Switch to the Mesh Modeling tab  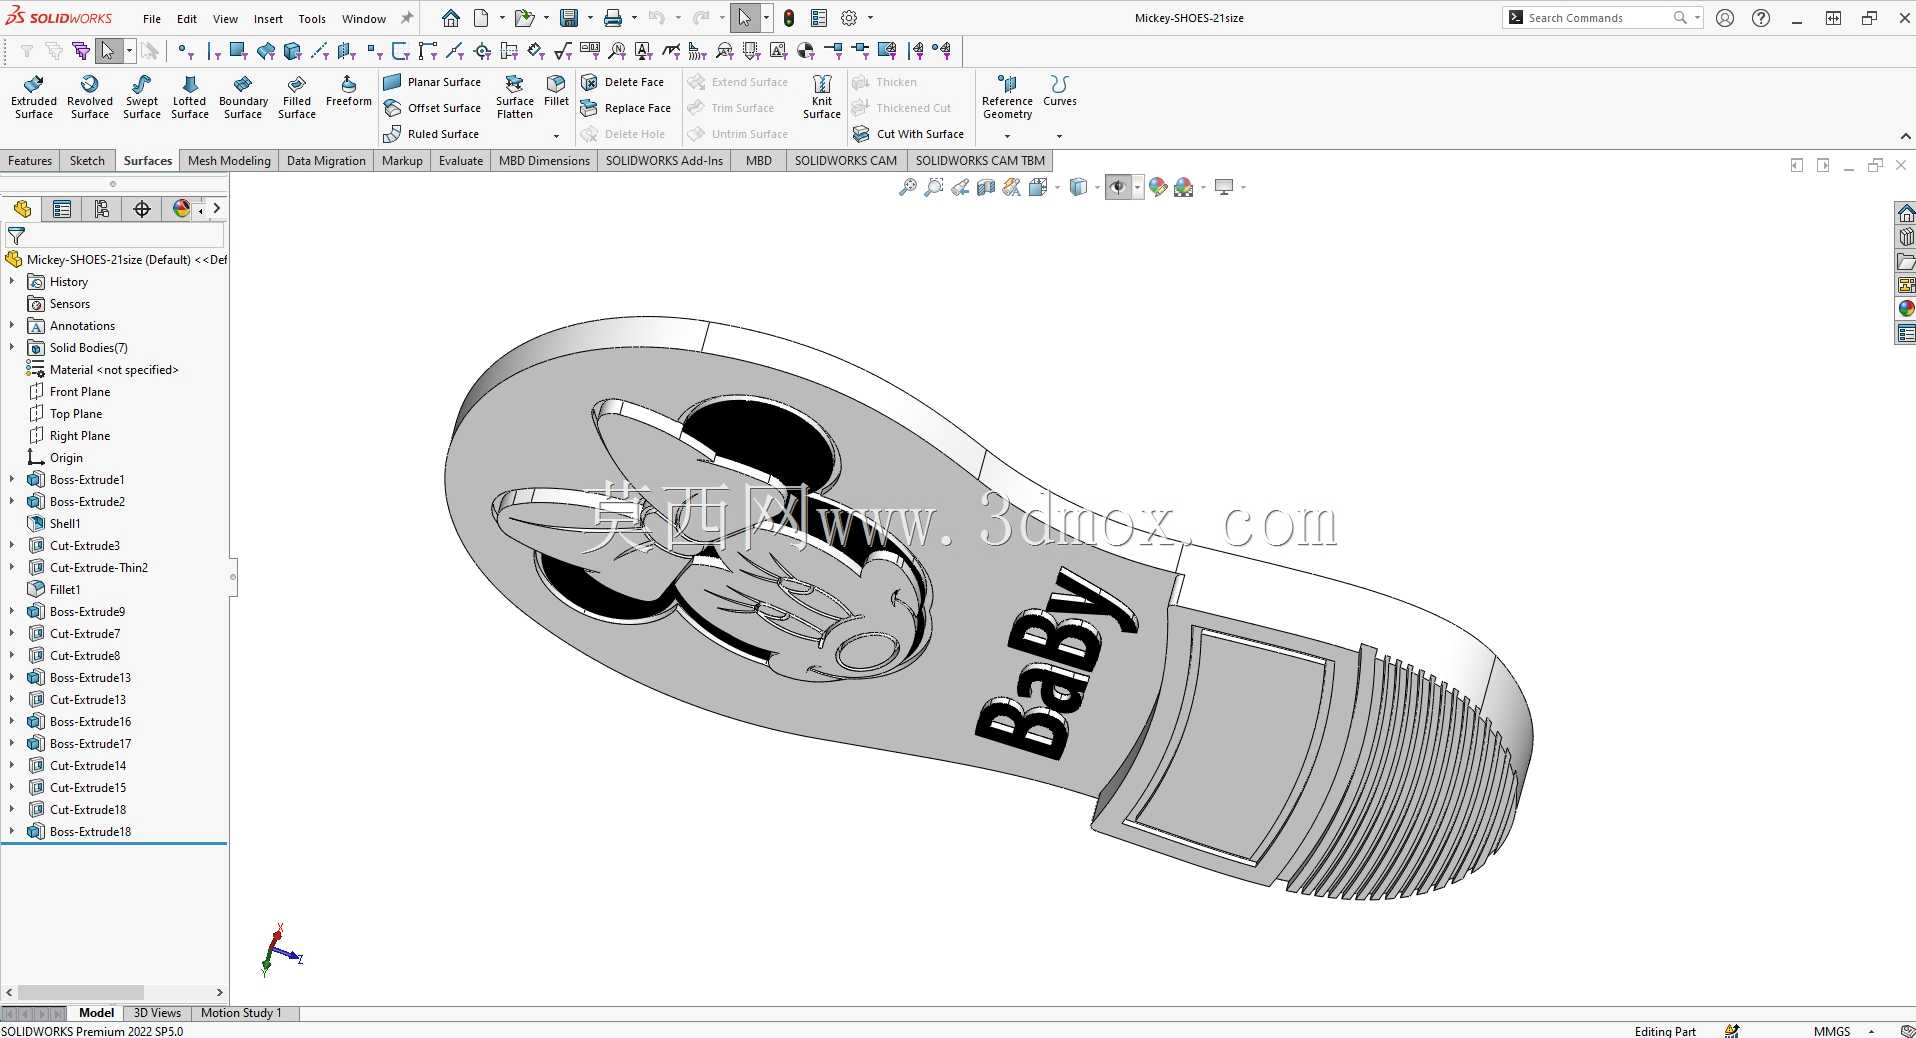229,161
